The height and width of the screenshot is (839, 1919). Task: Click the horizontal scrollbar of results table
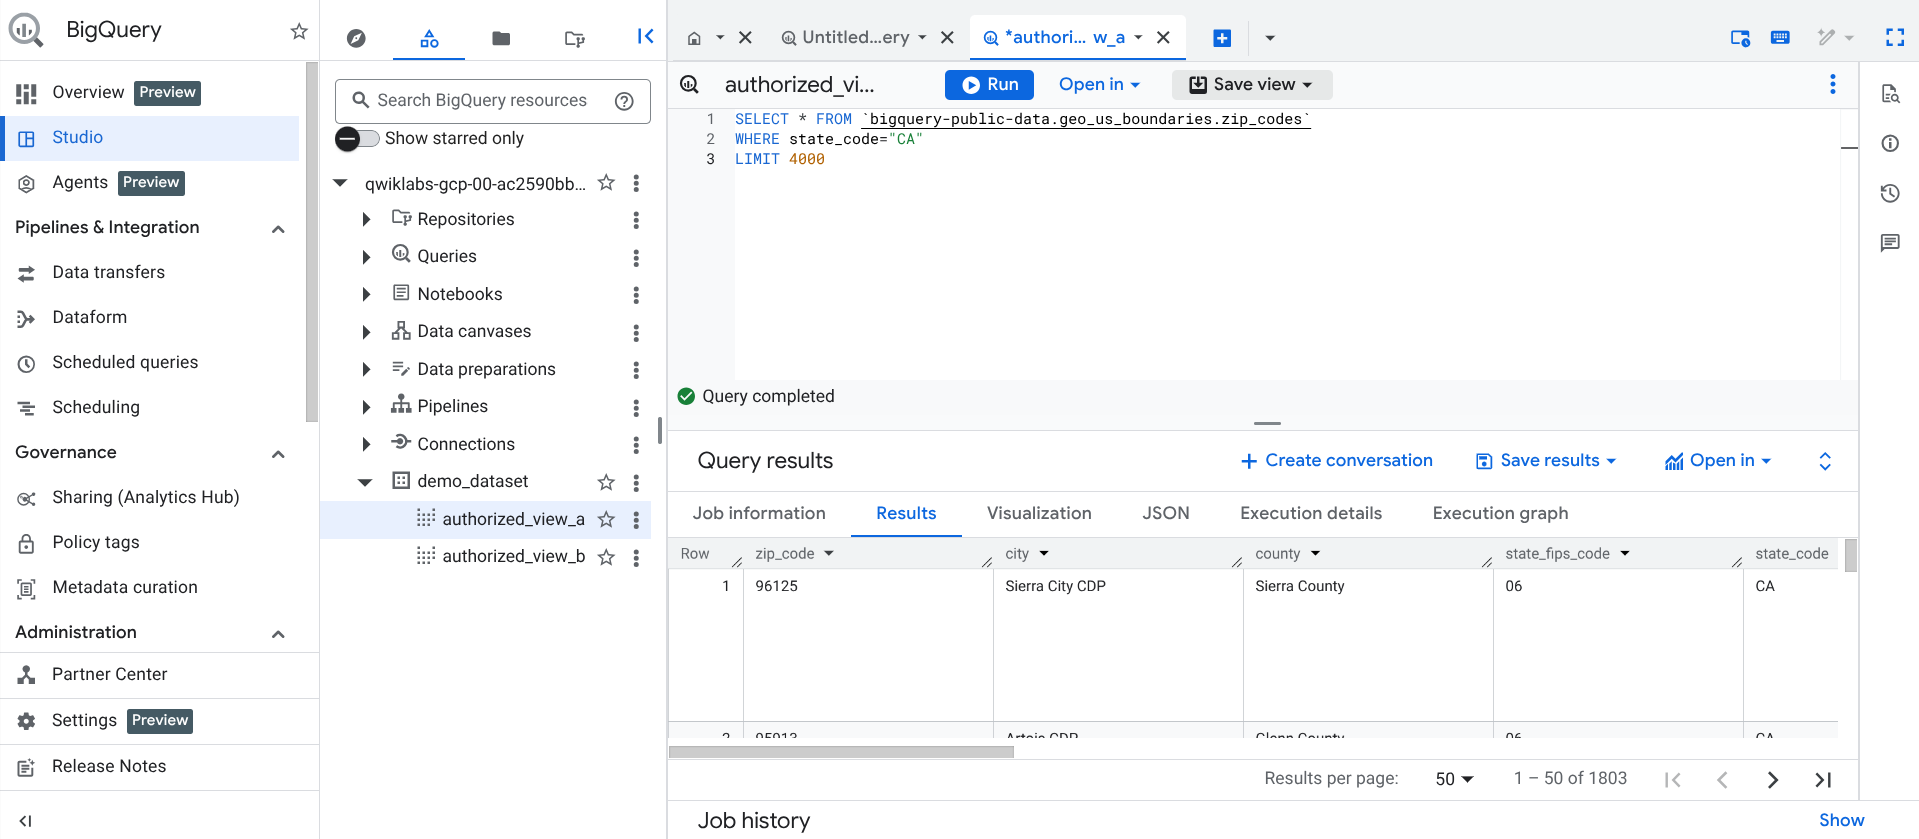(841, 752)
